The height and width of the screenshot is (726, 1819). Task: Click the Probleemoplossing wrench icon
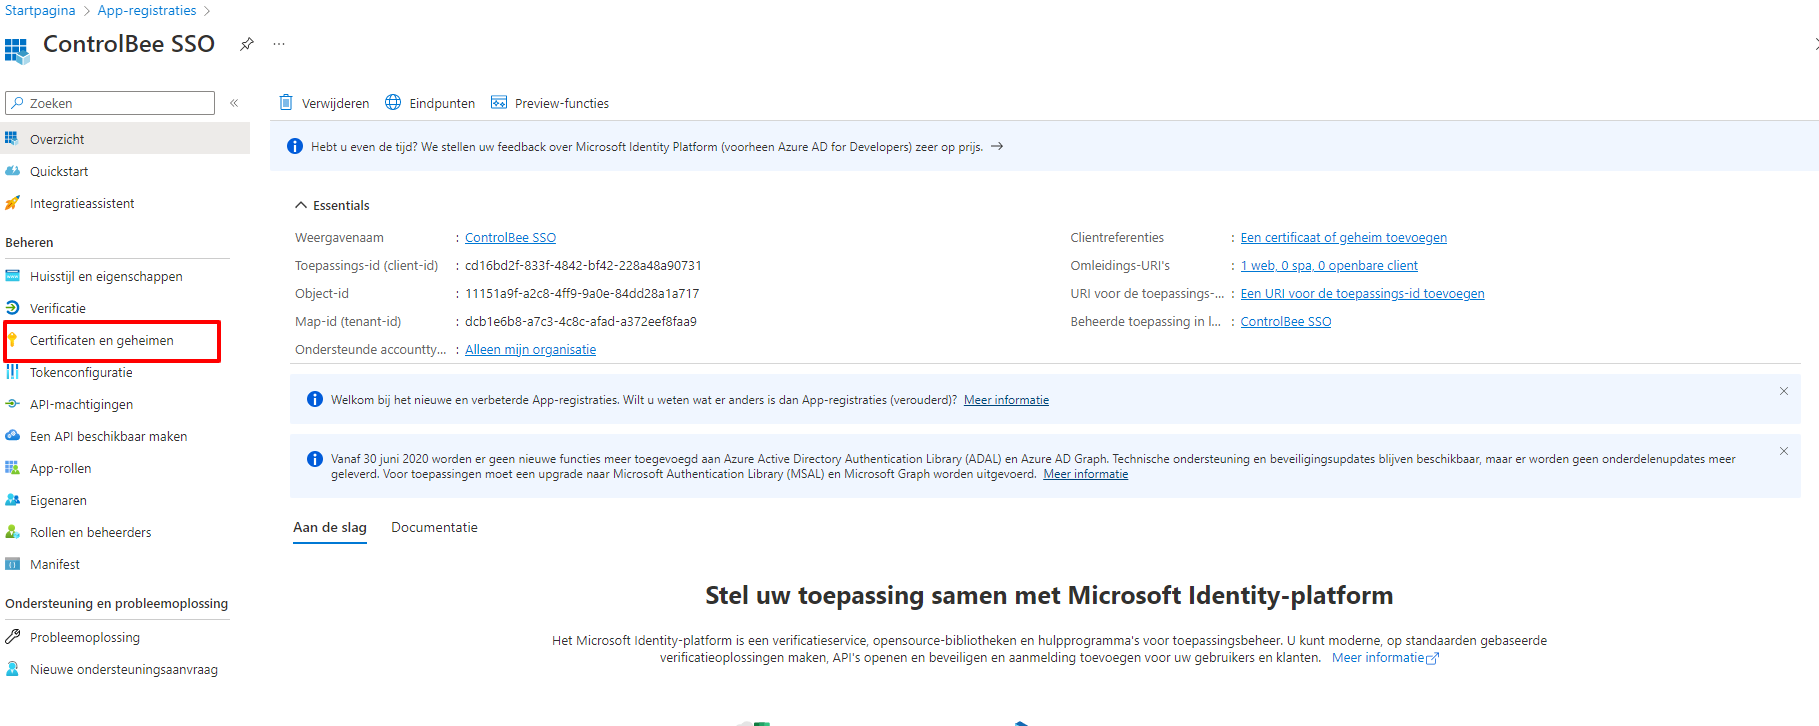coord(12,637)
